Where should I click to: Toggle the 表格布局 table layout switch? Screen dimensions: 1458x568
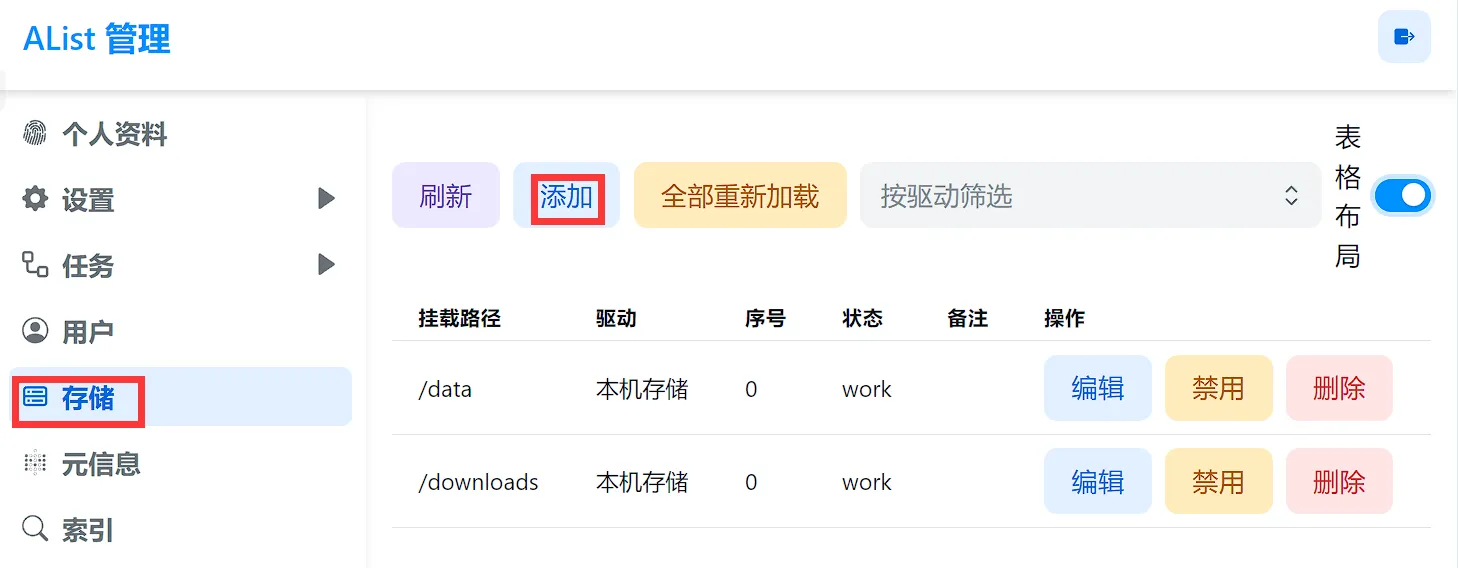[1402, 196]
